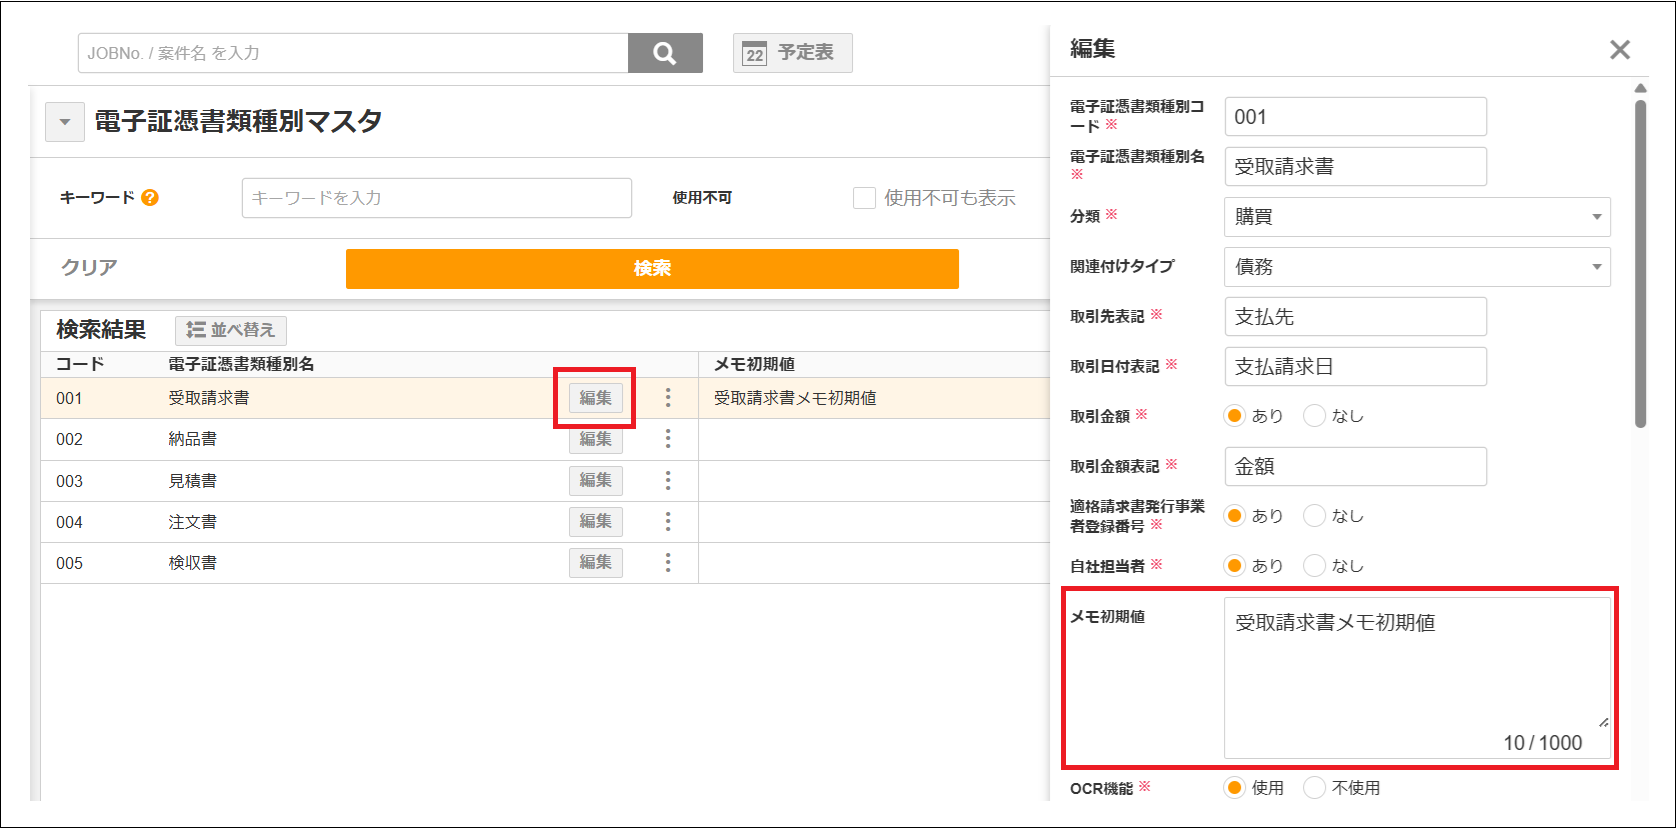Open three-dot menu for row 001
Screen dimensions: 1678x830
point(668,398)
